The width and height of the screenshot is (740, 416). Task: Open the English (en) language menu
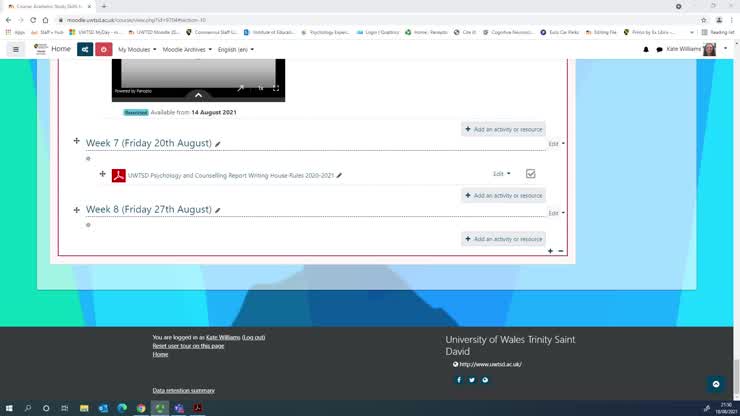235,49
